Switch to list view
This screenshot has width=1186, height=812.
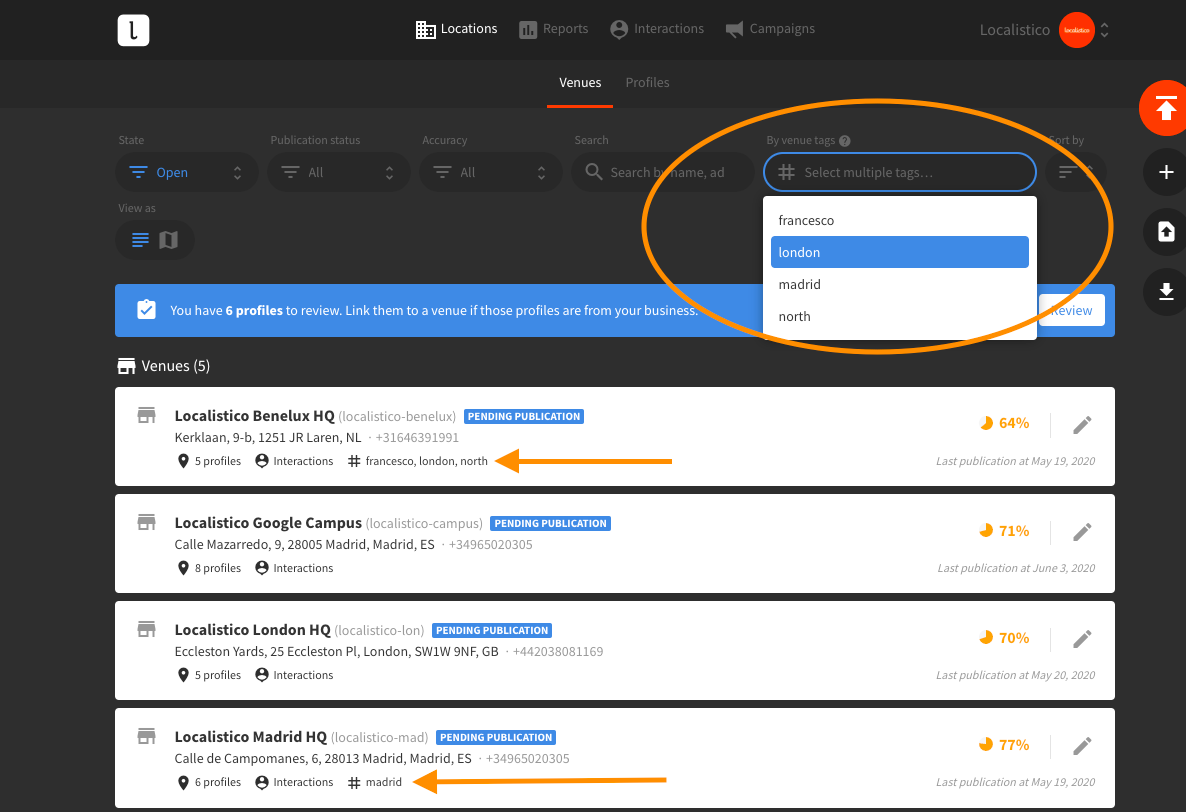point(140,240)
